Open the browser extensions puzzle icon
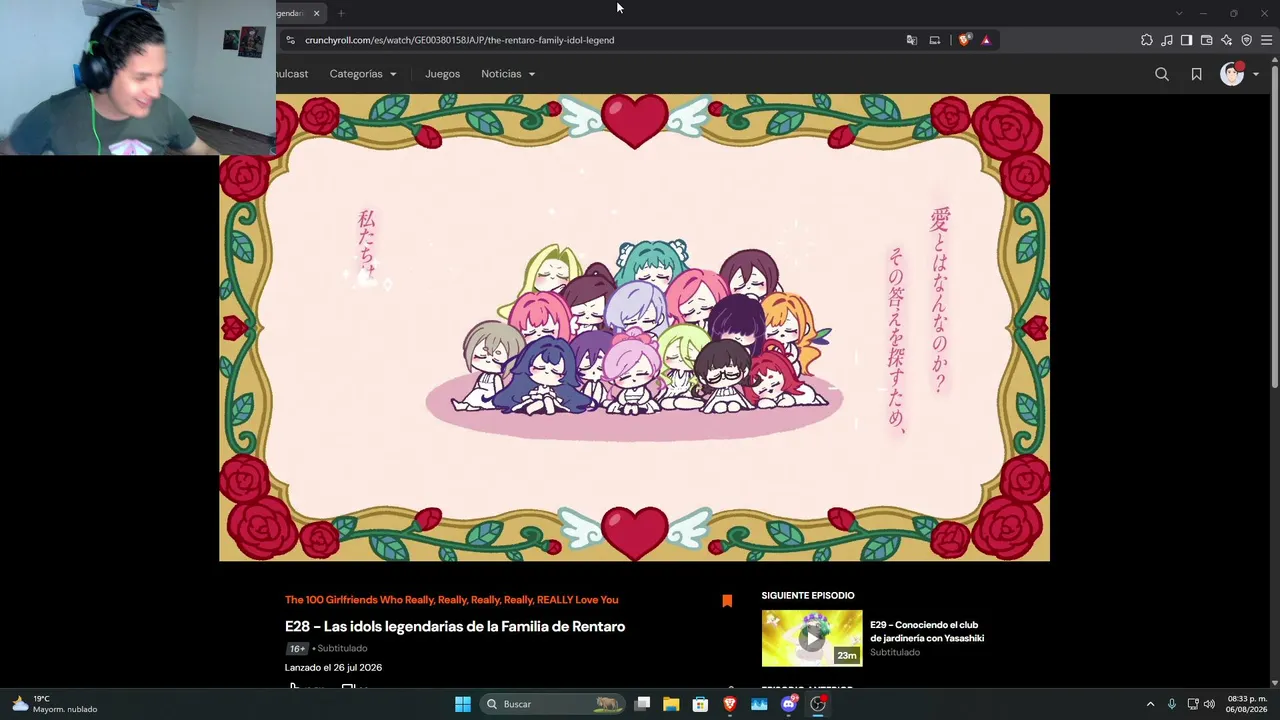Image resolution: width=1280 pixels, height=720 pixels. (x=1147, y=40)
